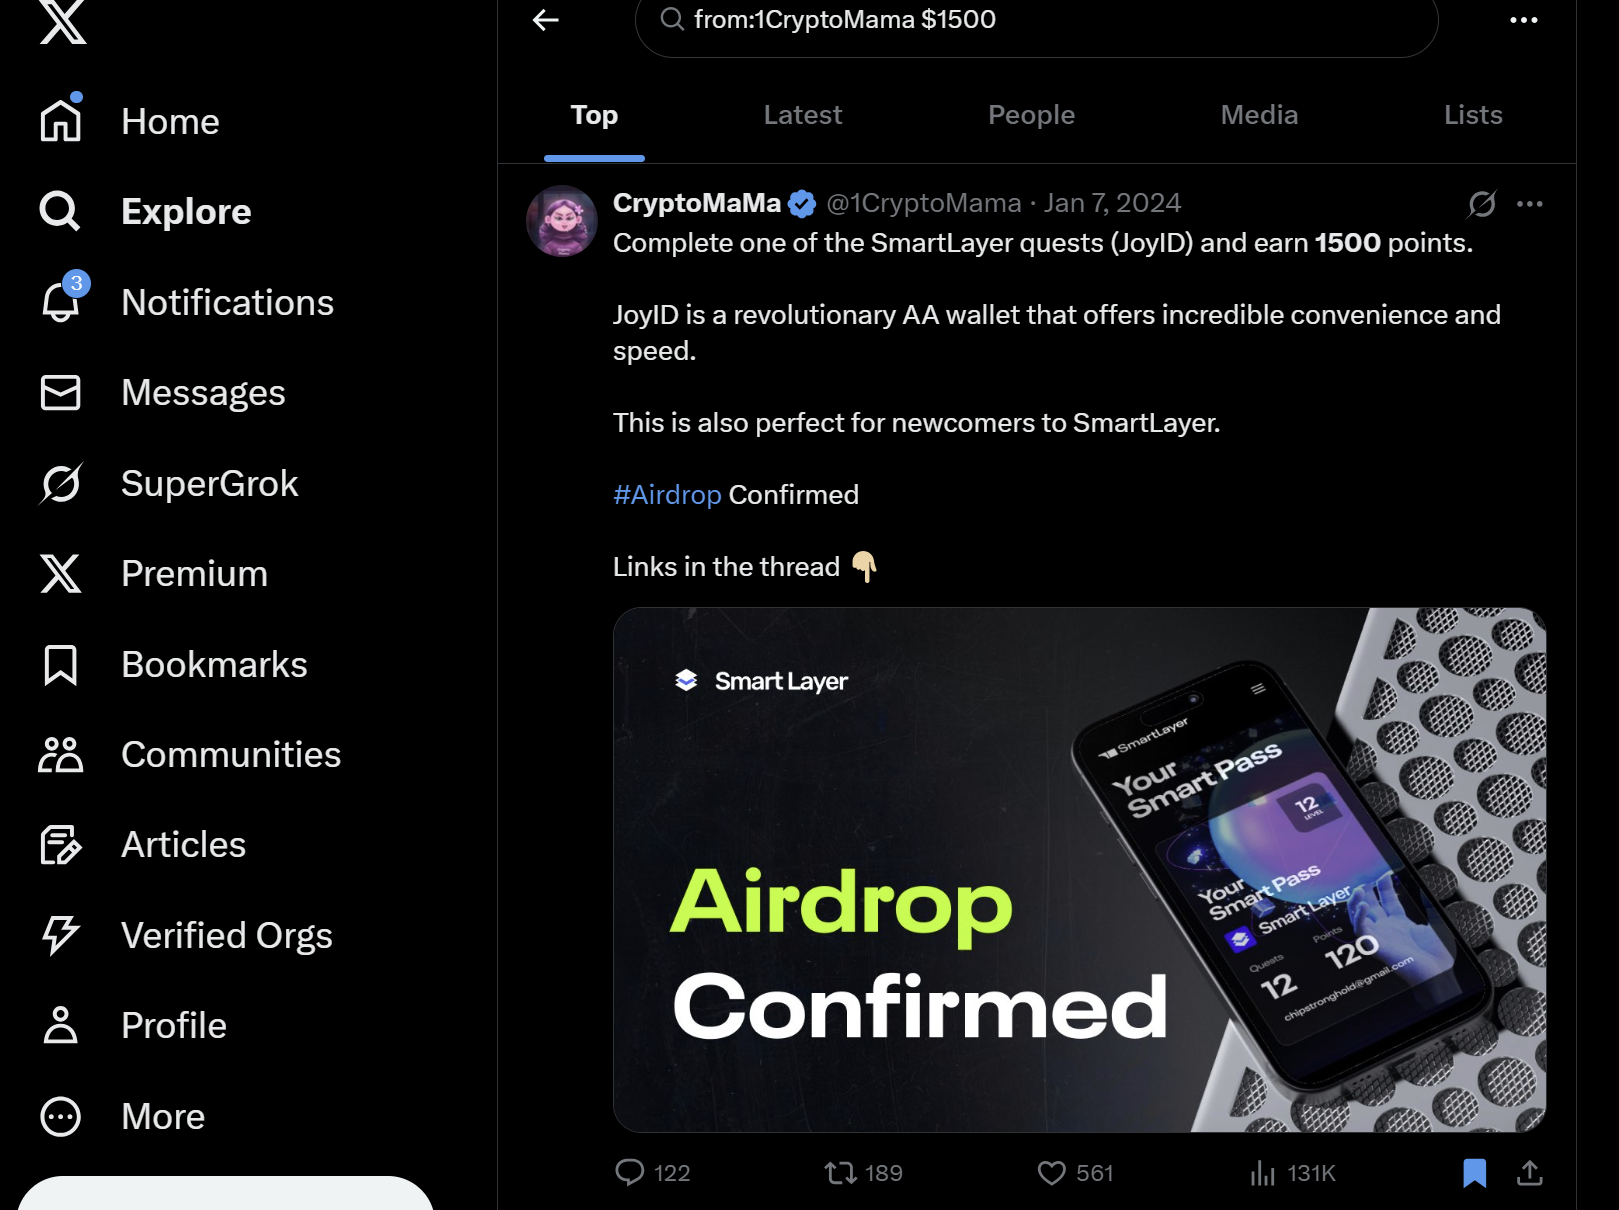This screenshot has height=1210, width=1619.
Task: Click the search field with from:1CryptoMama query
Action: point(1036,20)
